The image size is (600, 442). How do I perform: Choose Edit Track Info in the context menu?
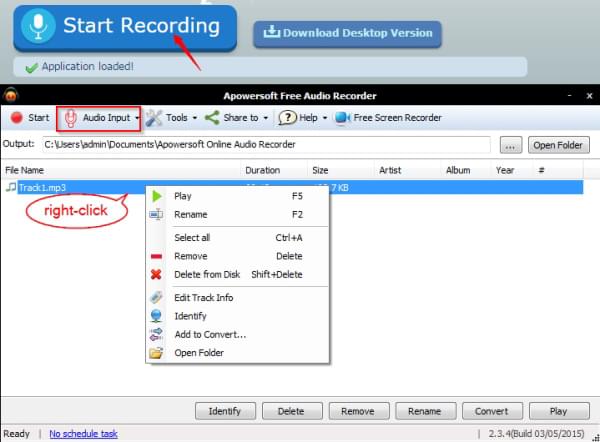tap(237, 297)
